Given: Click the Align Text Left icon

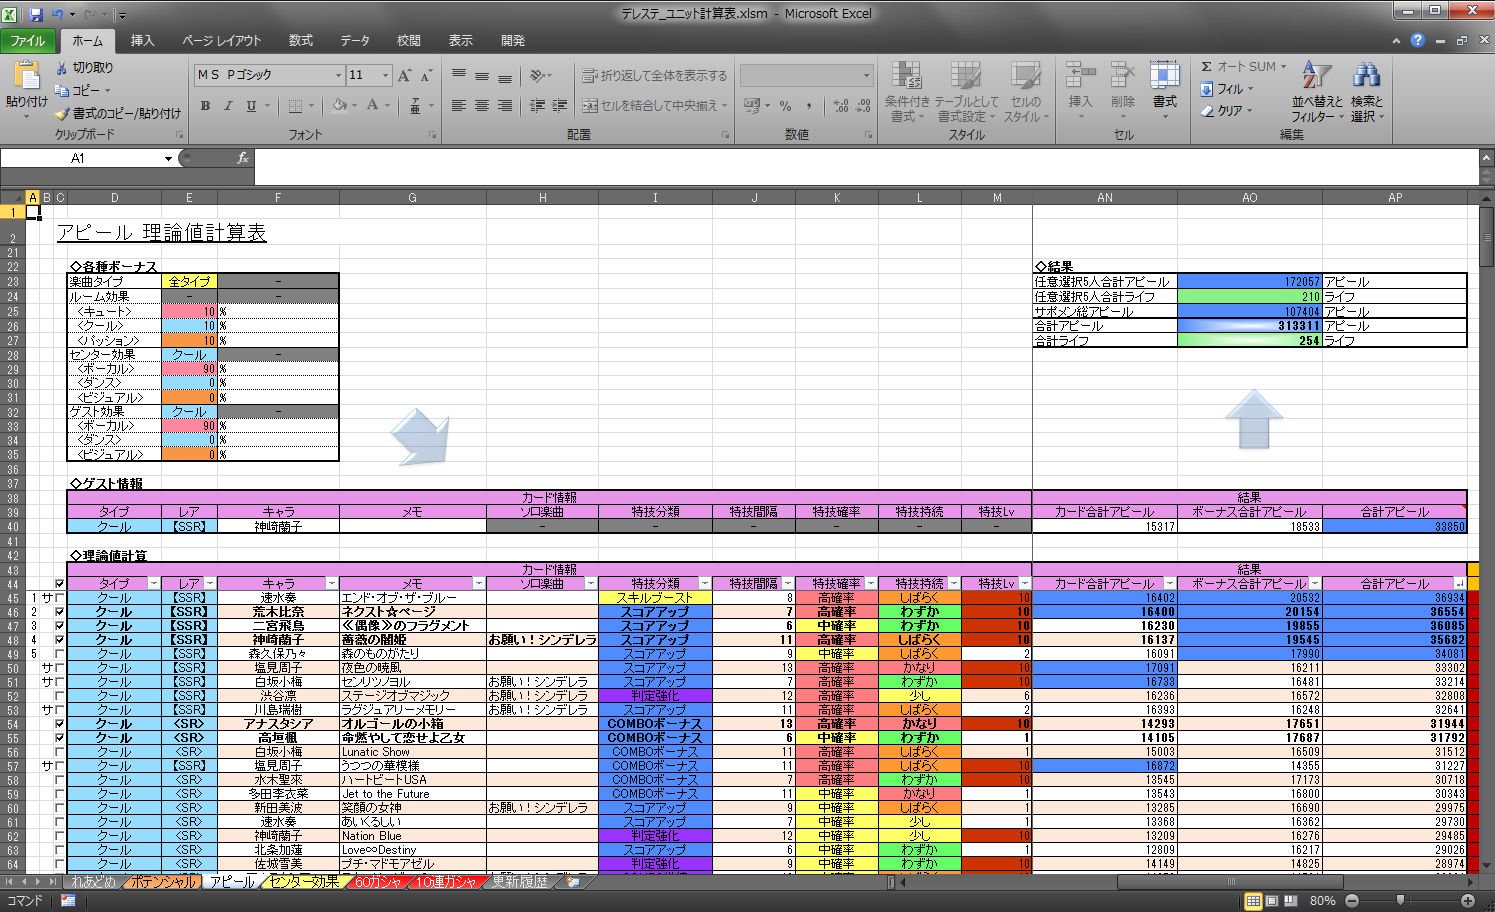Looking at the screenshot, I should [x=459, y=106].
